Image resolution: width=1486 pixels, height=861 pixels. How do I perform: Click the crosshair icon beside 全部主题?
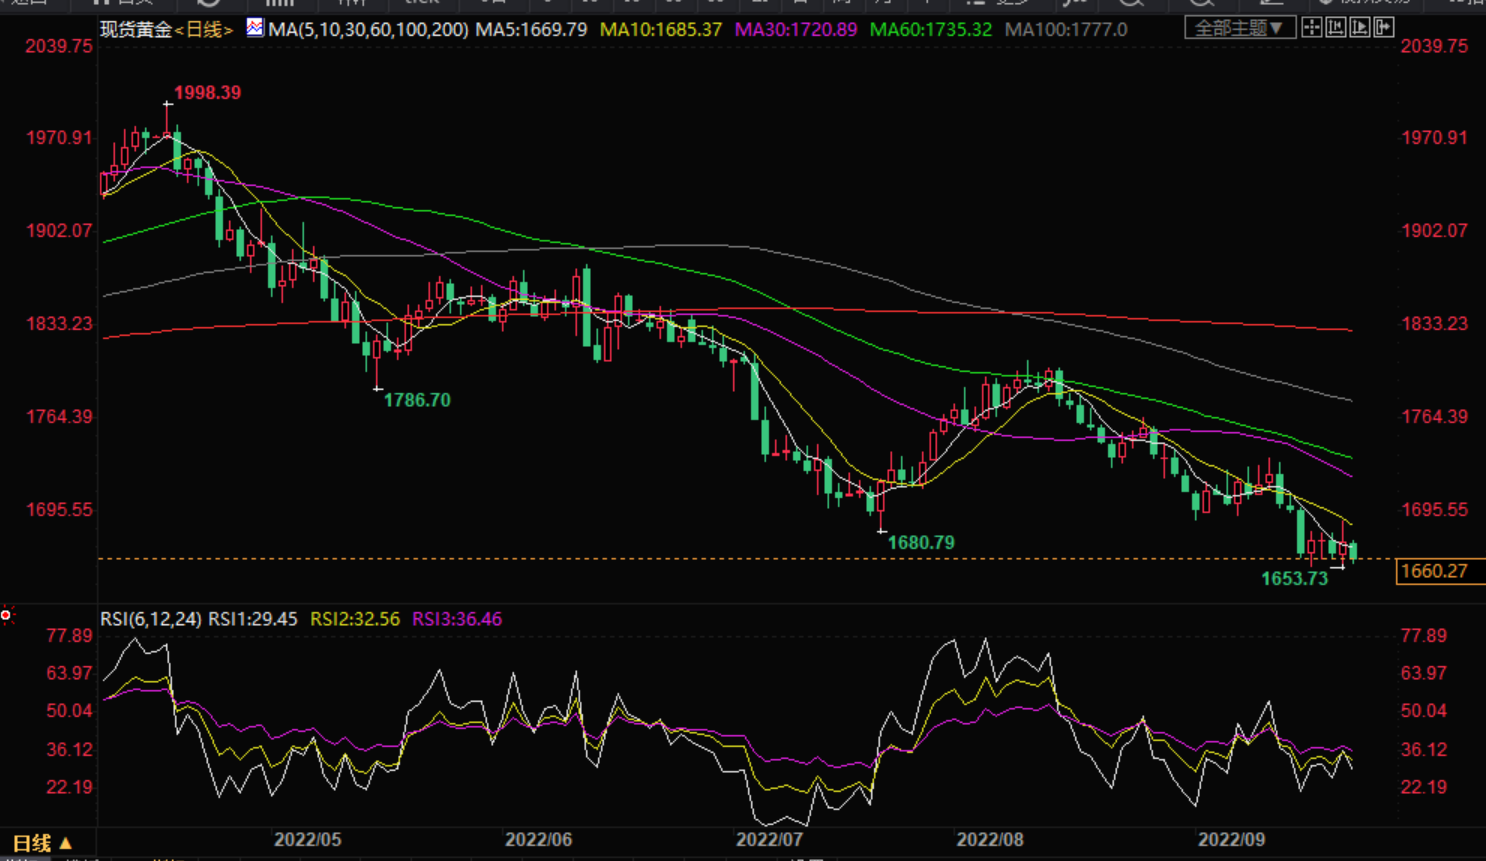[1312, 28]
